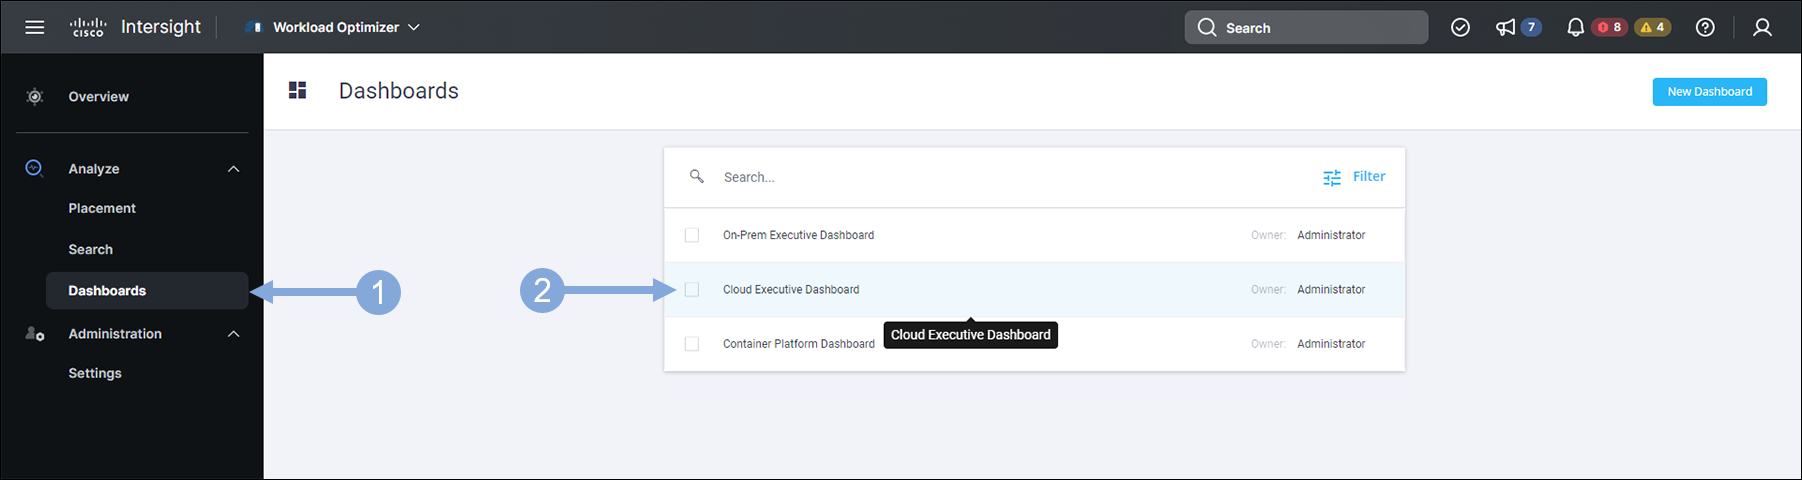Viewport: 1802px width, 480px height.
Task: Open the Cloud Executive Dashboard entry
Action: click(791, 289)
